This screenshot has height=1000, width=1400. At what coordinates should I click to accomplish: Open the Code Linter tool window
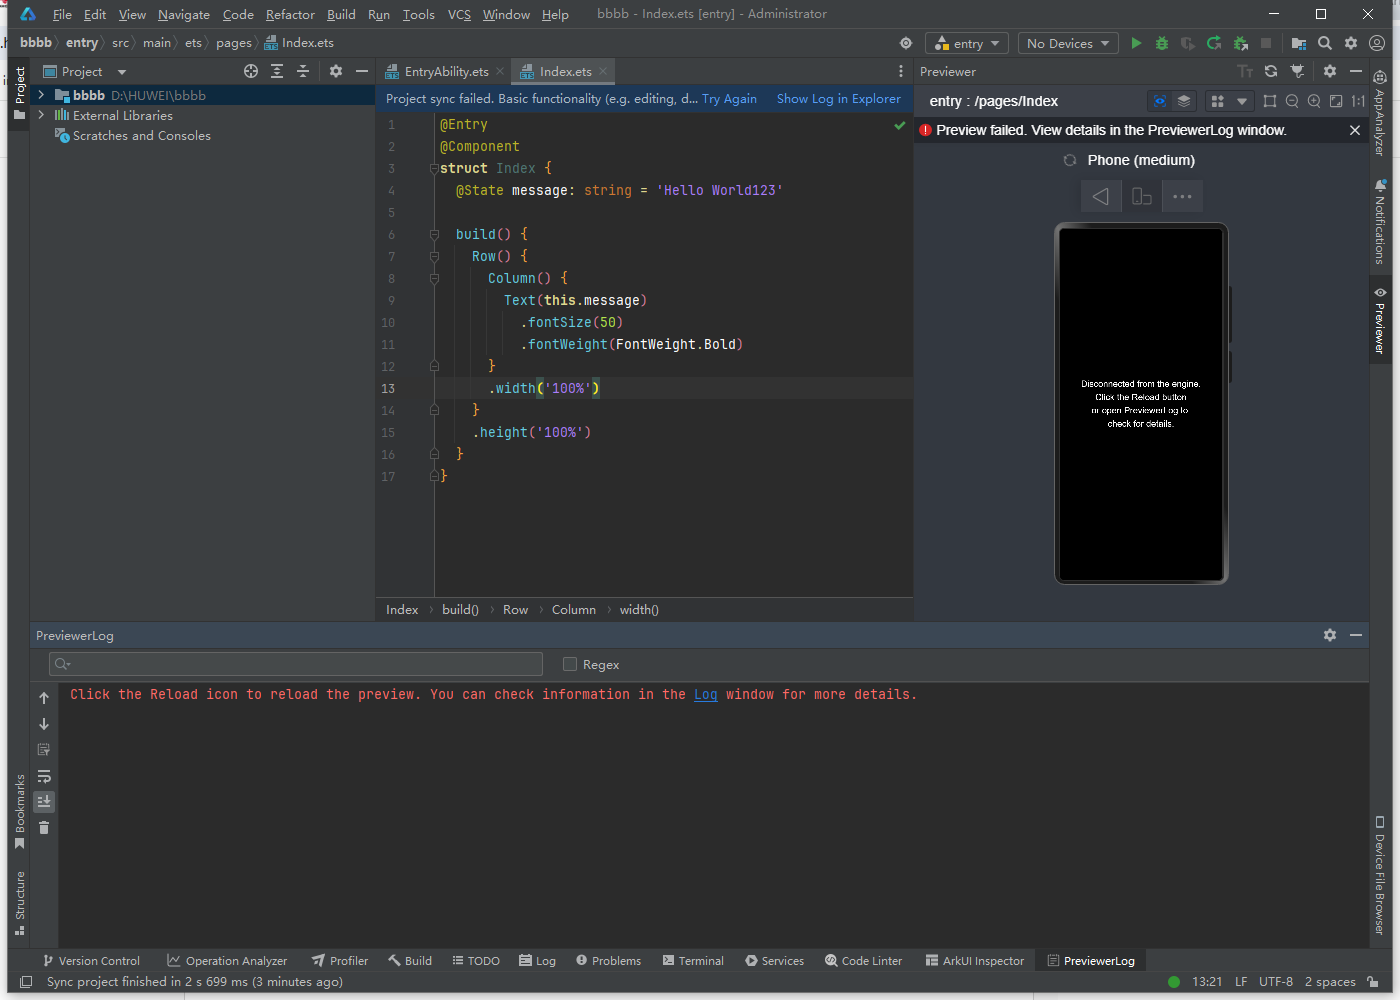point(864,961)
